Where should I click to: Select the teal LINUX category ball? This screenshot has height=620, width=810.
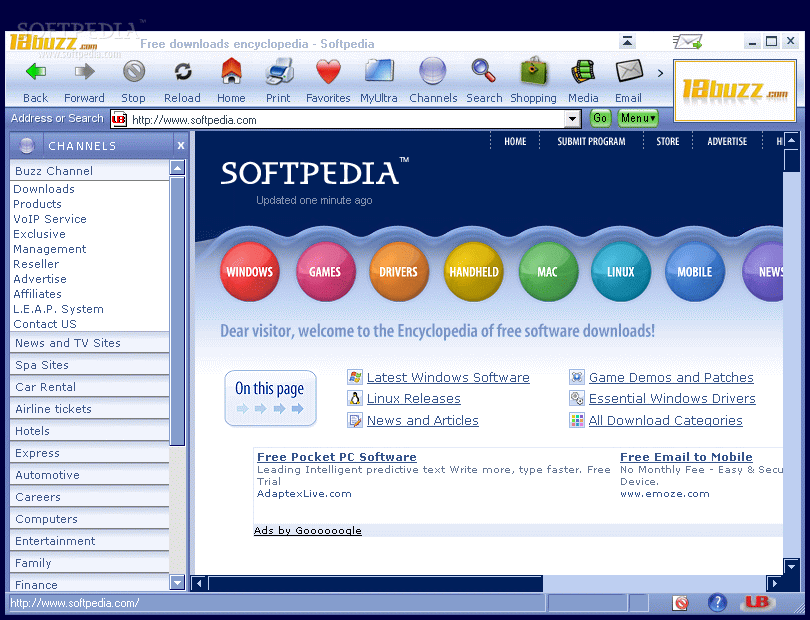pos(620,272)
